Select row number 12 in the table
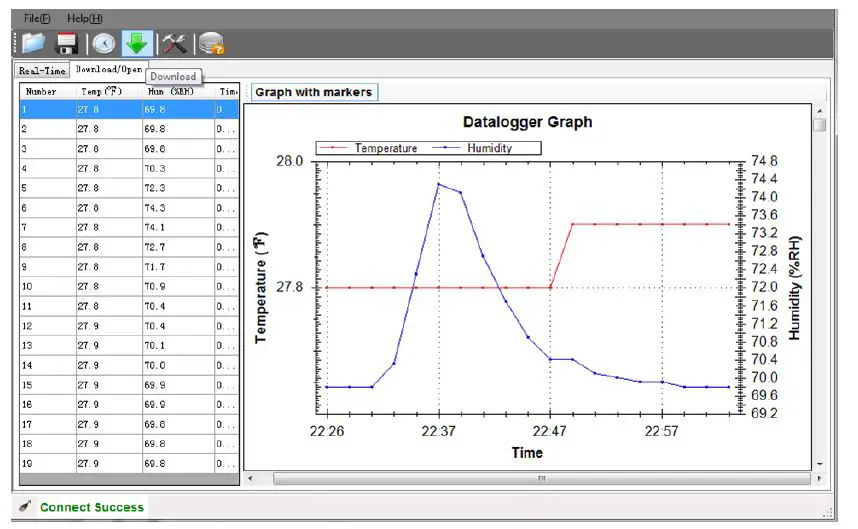 coord(129,326)
